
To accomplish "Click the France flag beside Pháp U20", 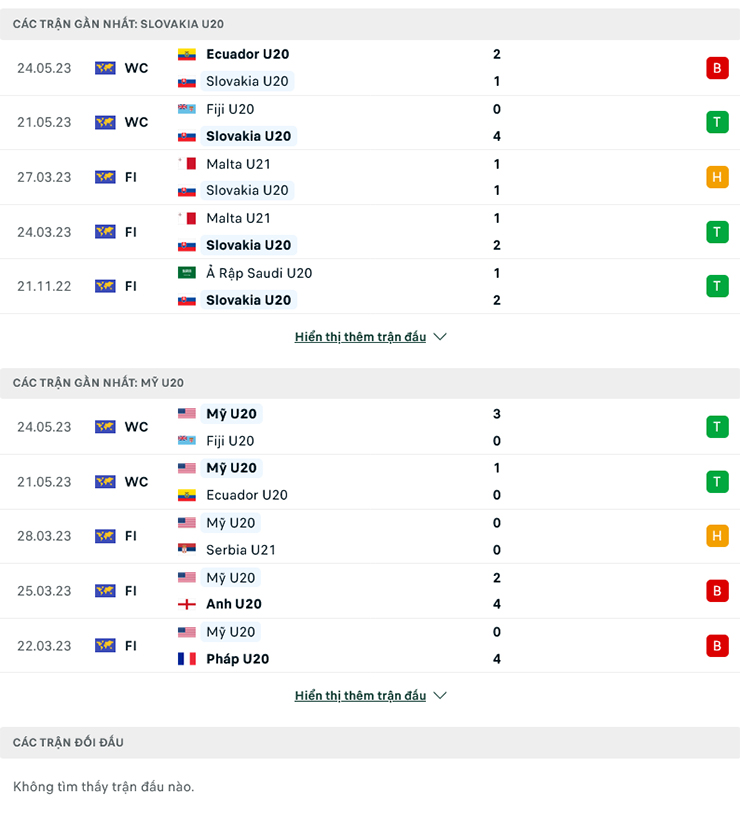I will click(x=186, y=659).
